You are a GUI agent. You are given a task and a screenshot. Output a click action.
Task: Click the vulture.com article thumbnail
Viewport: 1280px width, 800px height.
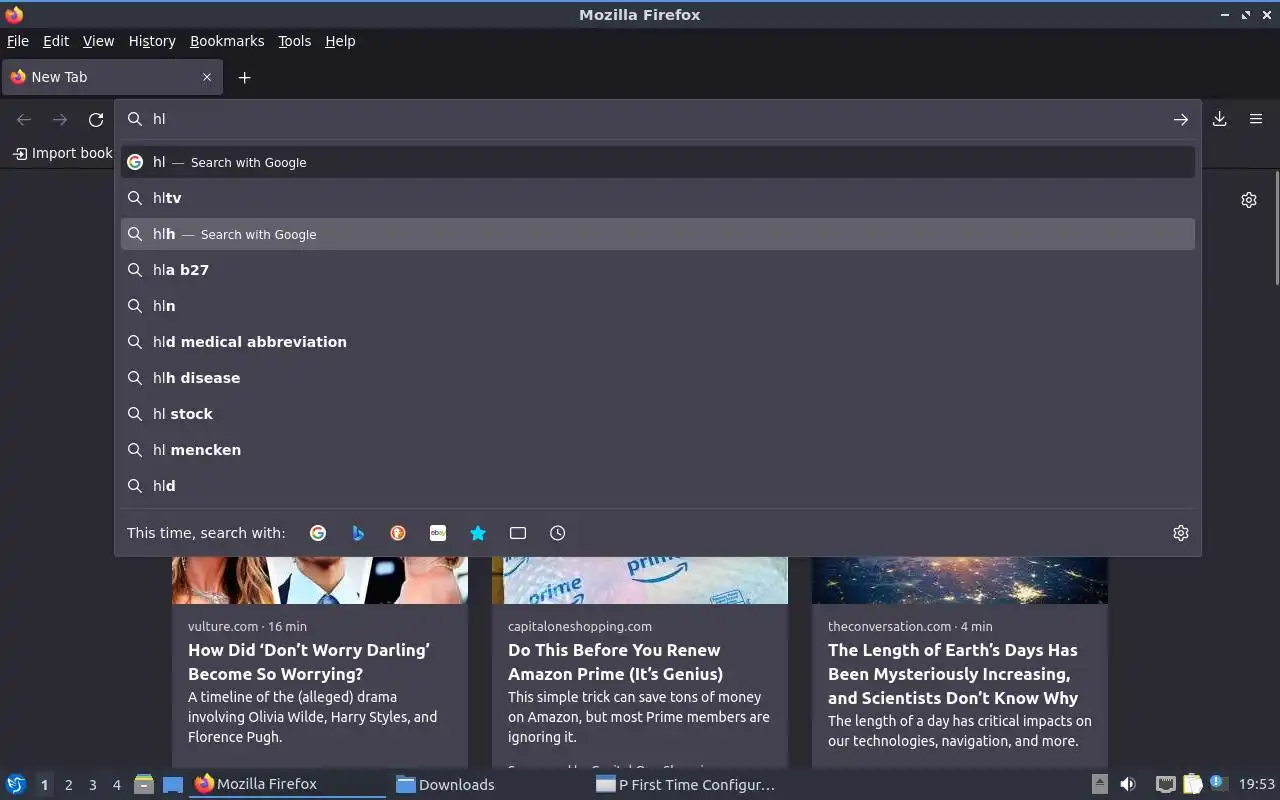(320, 580)
